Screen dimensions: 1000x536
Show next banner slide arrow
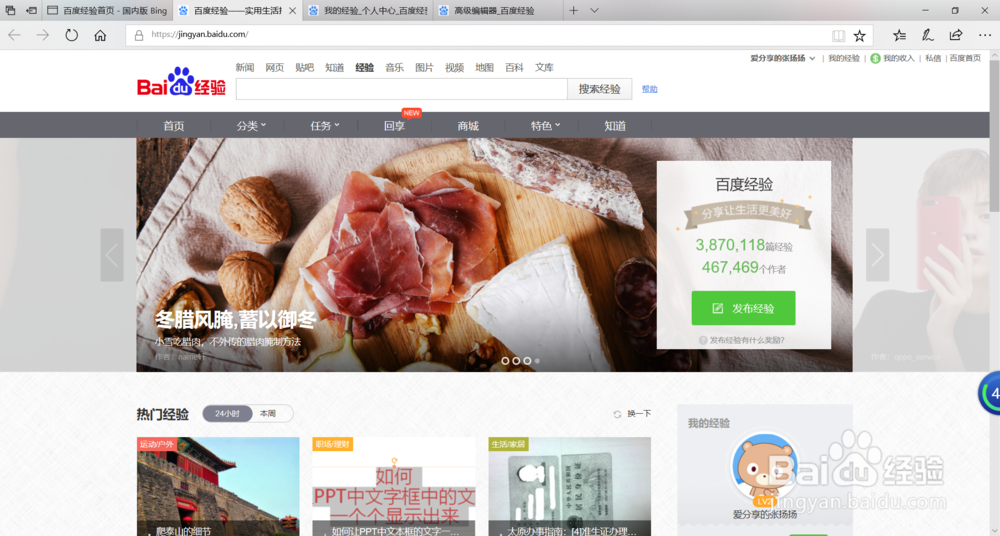pos(878,255)
